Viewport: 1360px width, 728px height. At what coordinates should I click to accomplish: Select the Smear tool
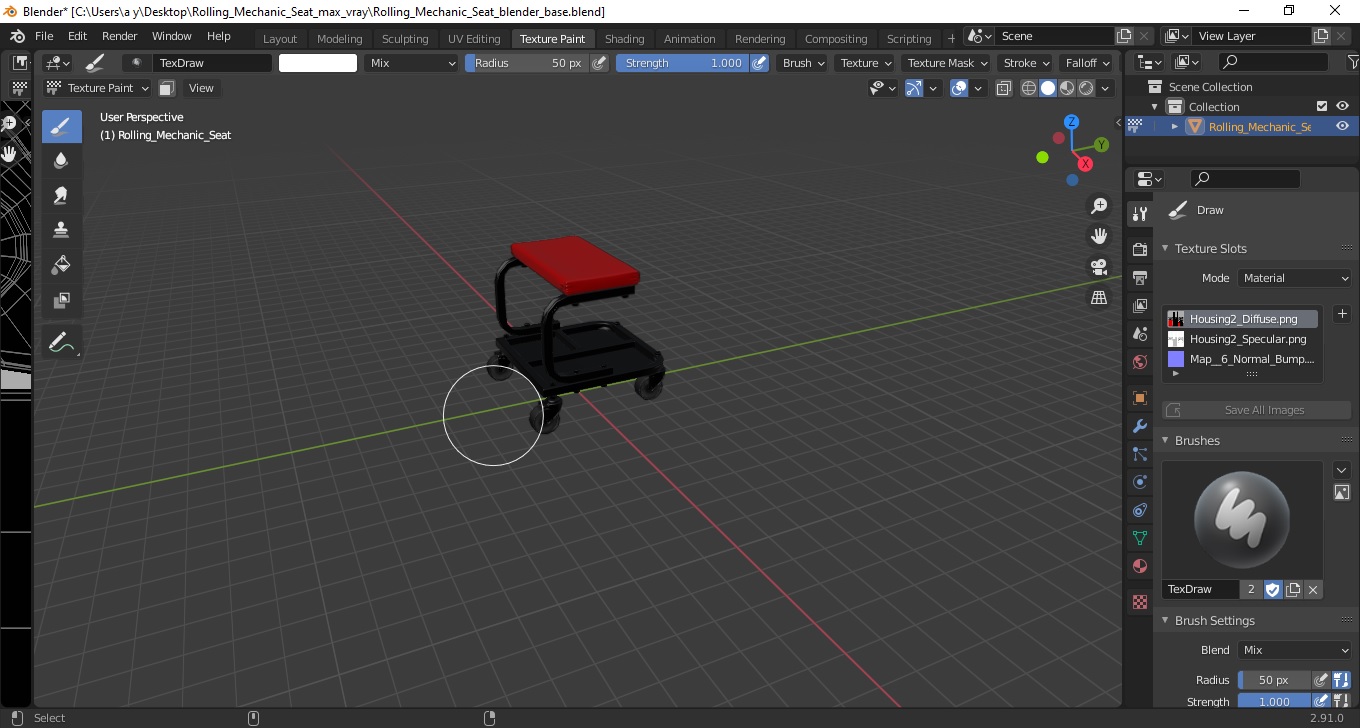(x=61, y=196)
